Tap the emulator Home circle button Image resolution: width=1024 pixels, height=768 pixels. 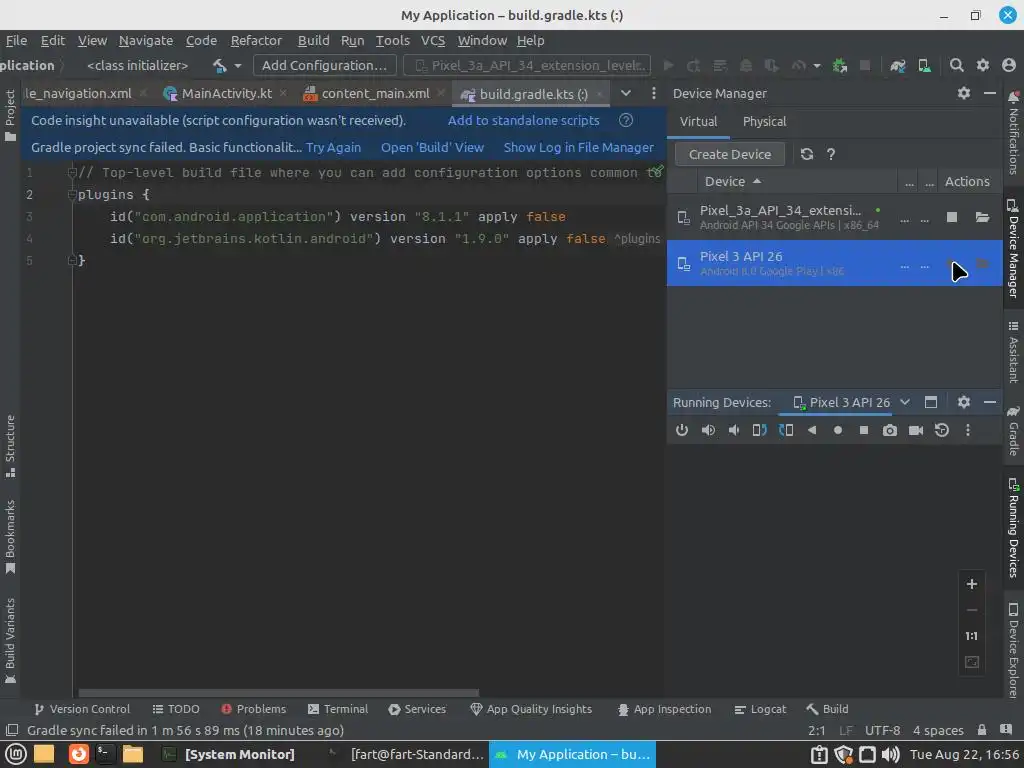[x=838, y=430]
